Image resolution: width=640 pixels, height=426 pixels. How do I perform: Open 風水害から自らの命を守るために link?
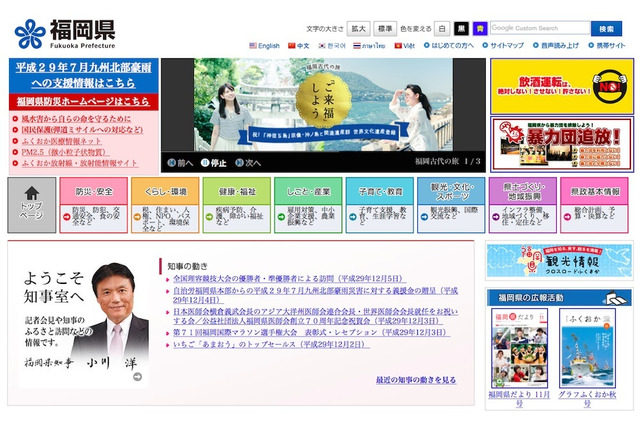coord(76,119)
